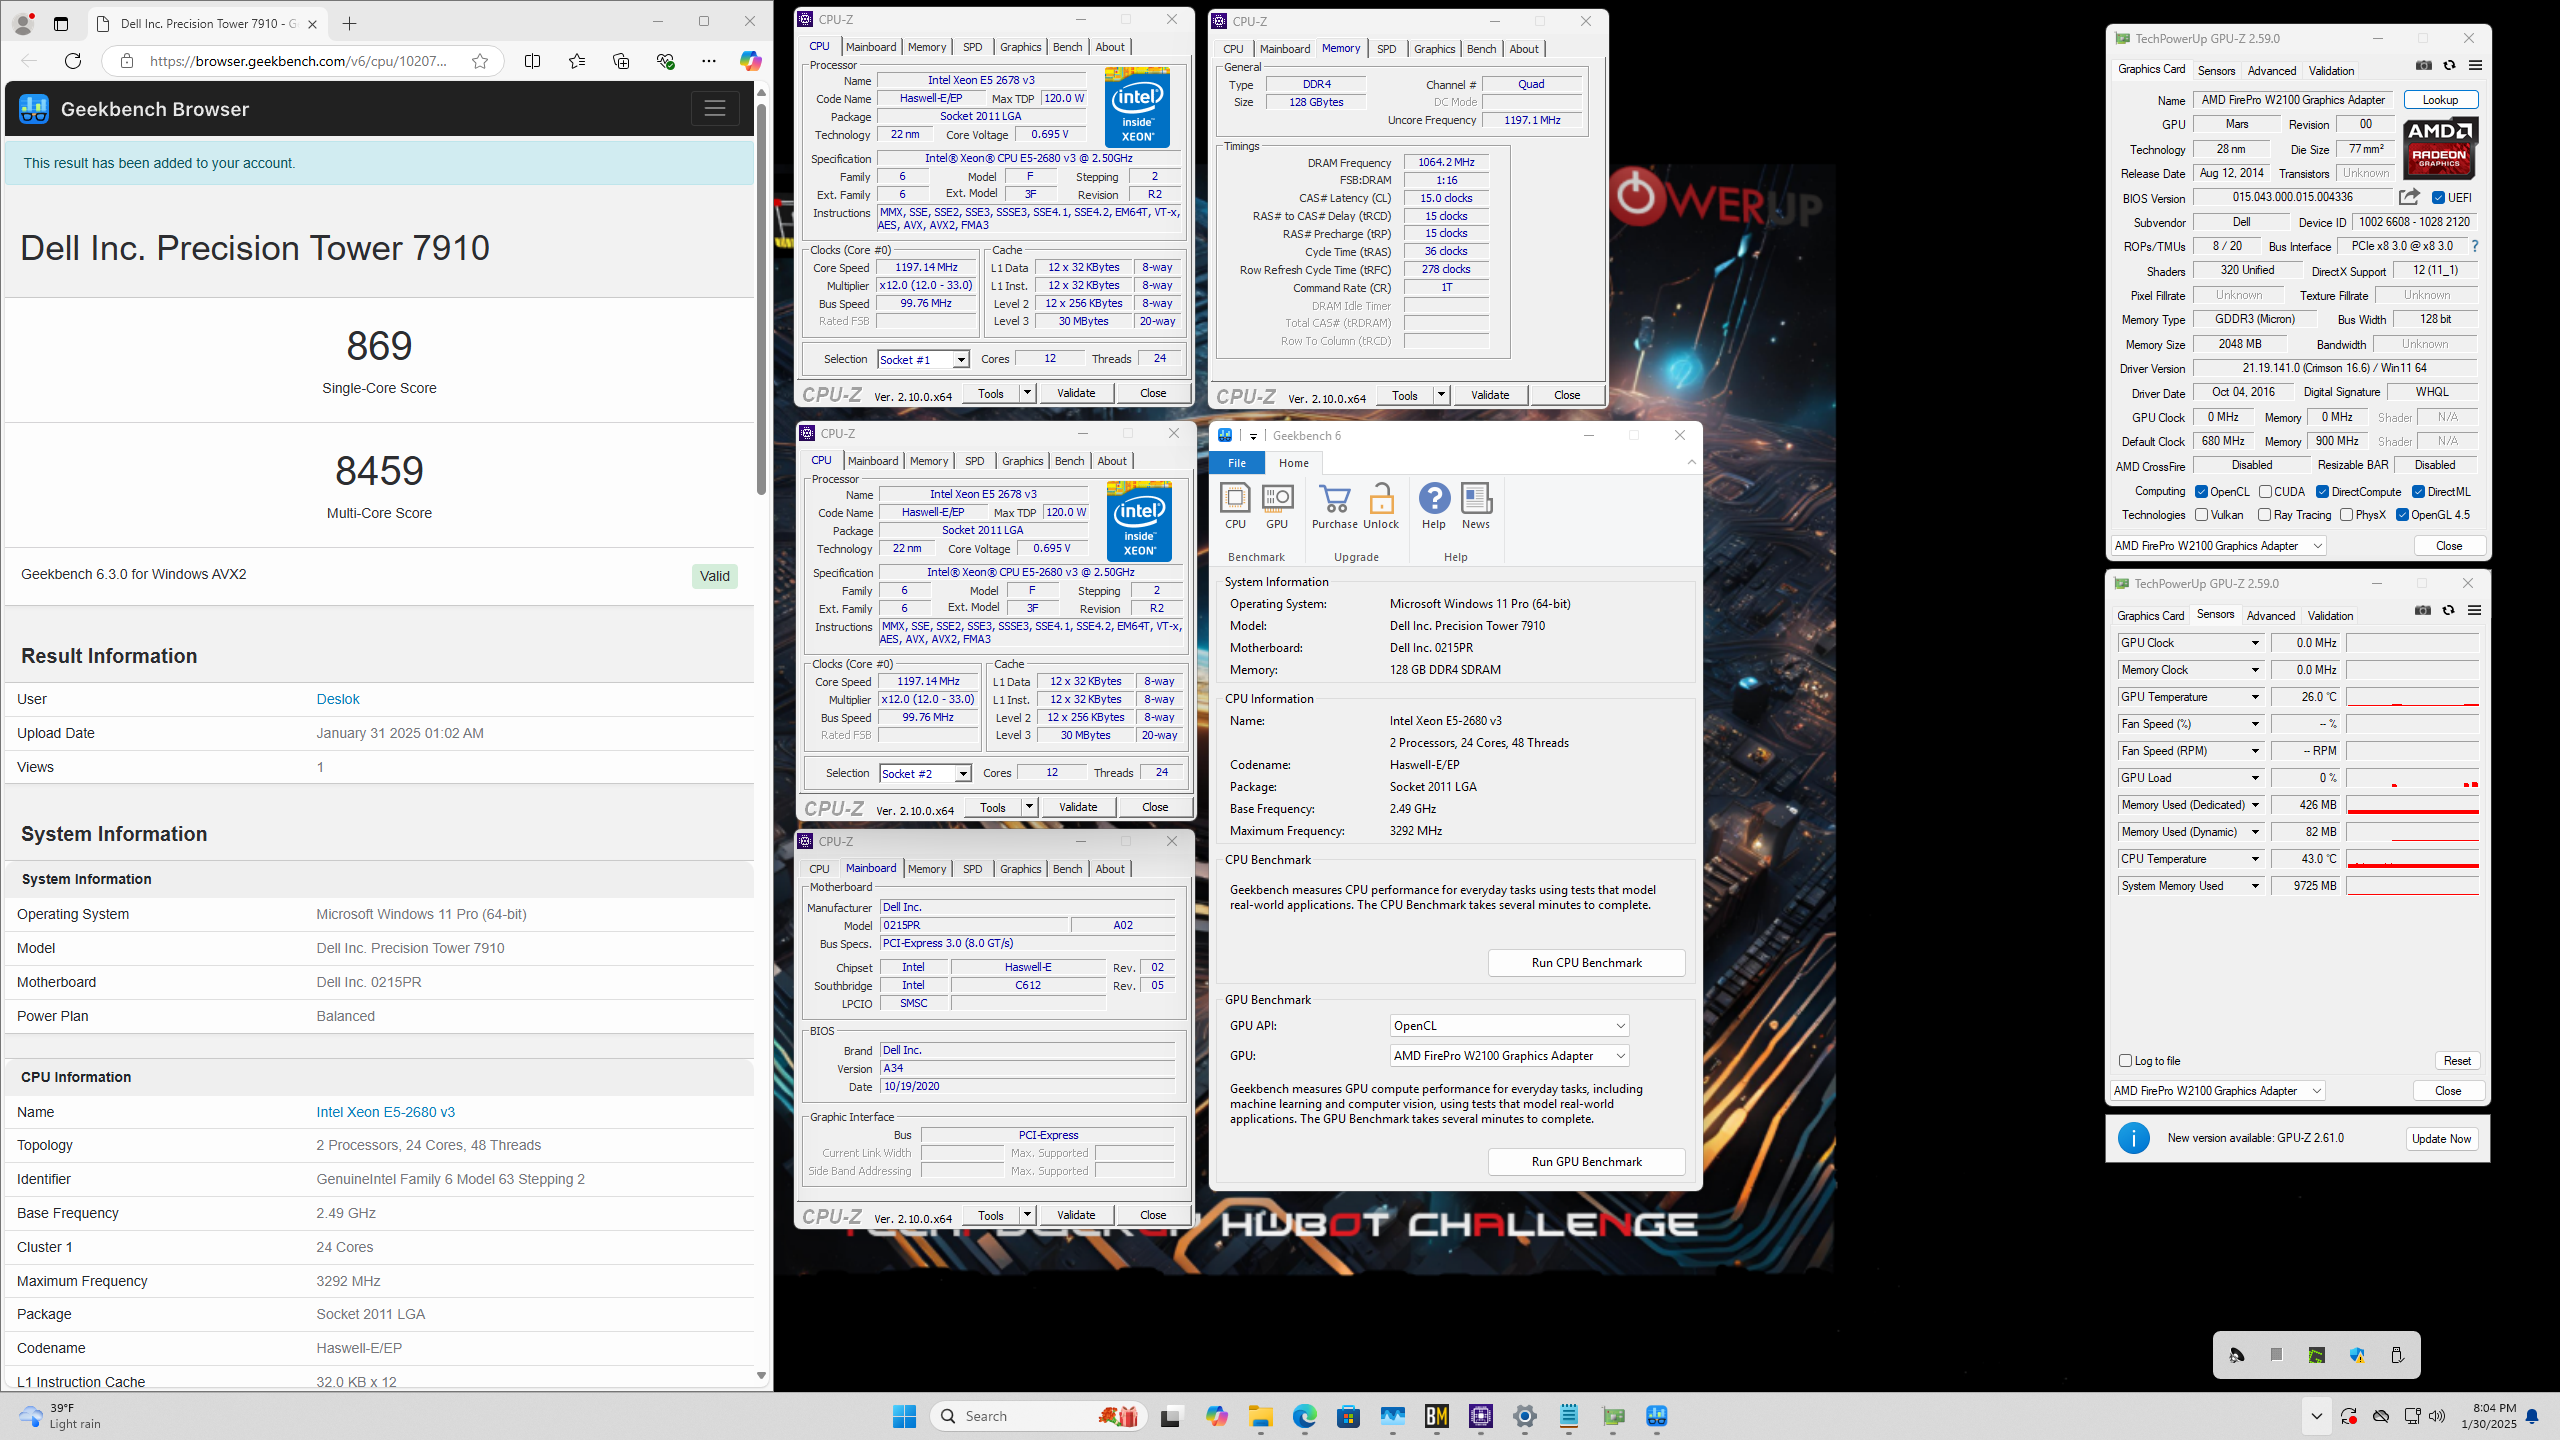Click Run GPU Benchmark button

tap(1586, 1162)
